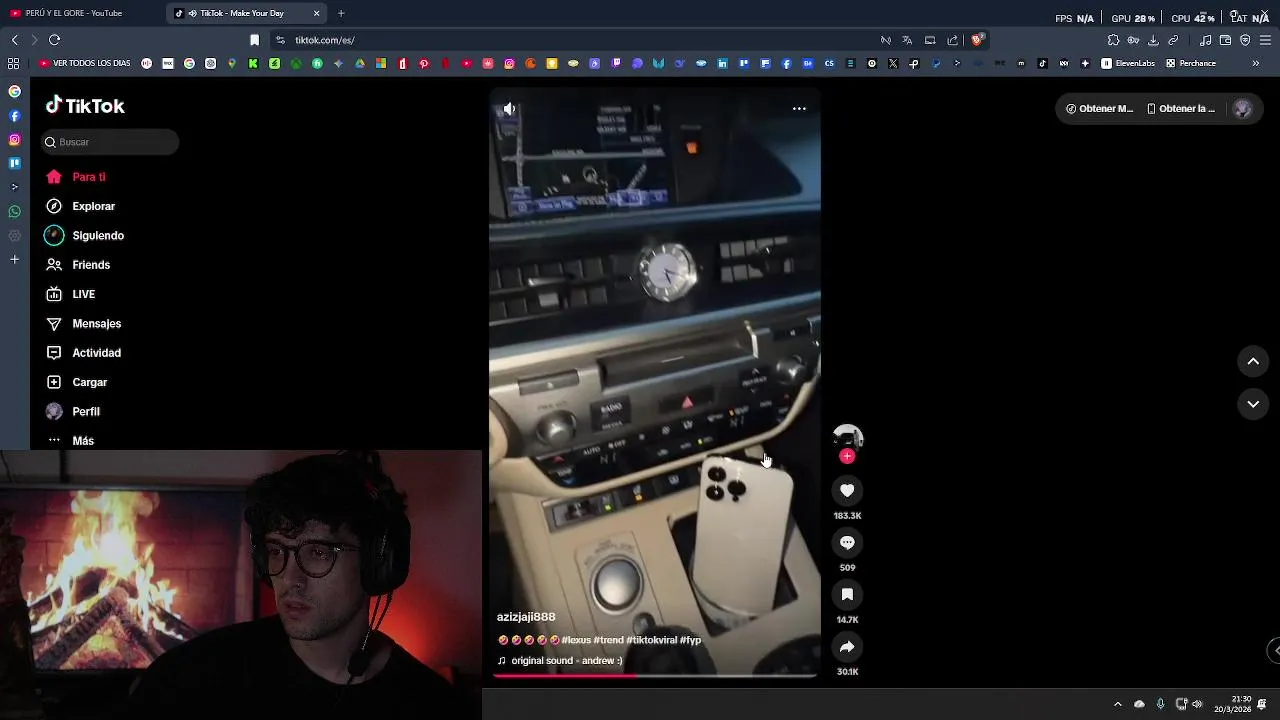Open the Perfil page
The height and width of the screenshot is (720, 1280).
(x=72, y=412)
